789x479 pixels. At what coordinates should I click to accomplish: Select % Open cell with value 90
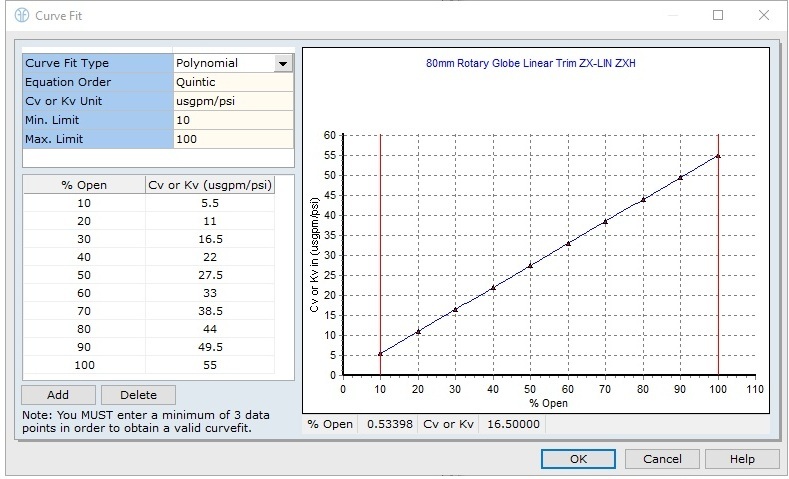click(x=84, y=347)
